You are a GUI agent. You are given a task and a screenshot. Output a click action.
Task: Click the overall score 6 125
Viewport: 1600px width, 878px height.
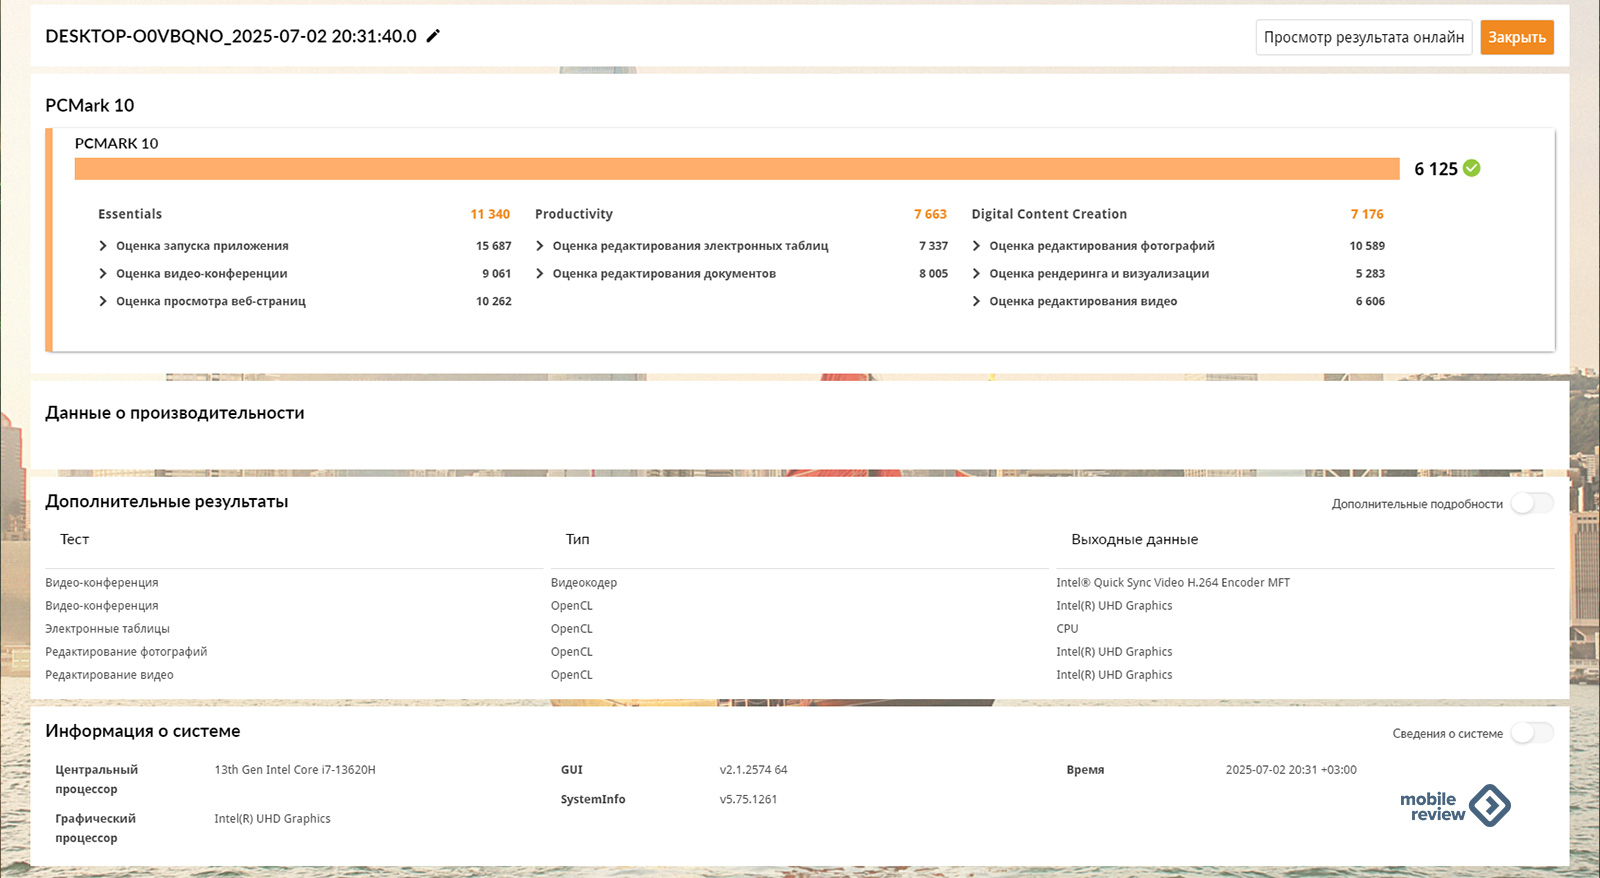coord(1435,169)
